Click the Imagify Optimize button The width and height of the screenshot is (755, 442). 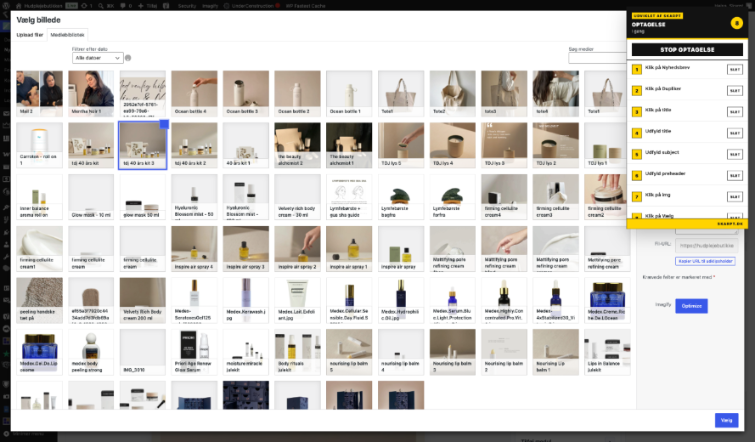691,306
